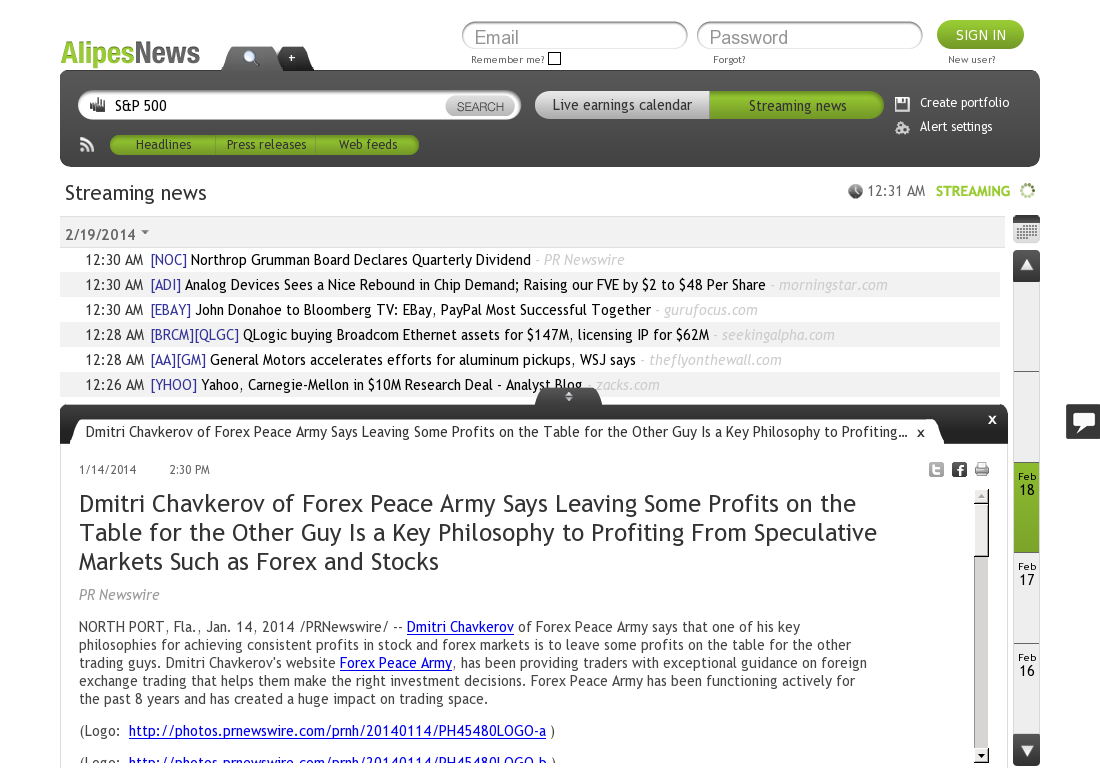Click the article scrollbar down arrow
The image size is (1100, 768).
(981, 755)
